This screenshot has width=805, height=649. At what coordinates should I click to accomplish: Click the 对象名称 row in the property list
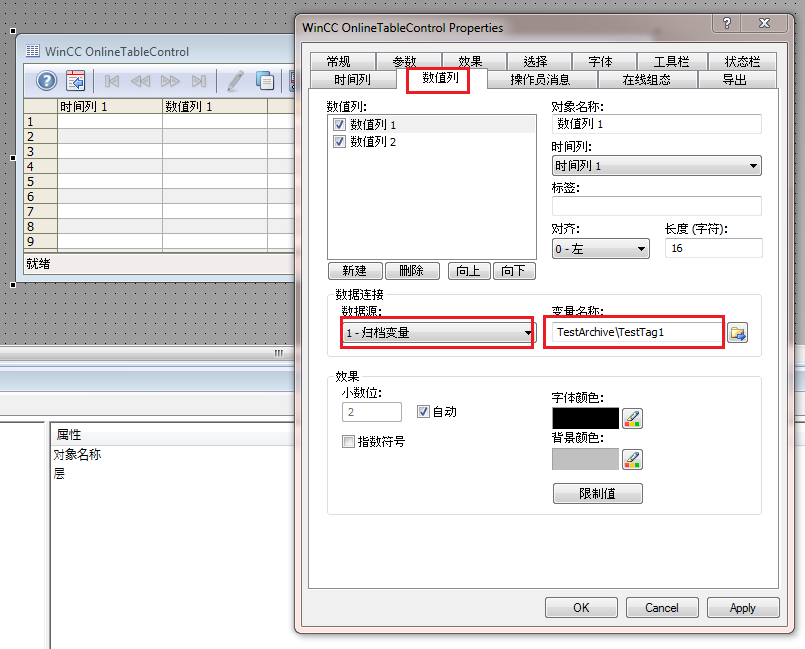(78, 454)
